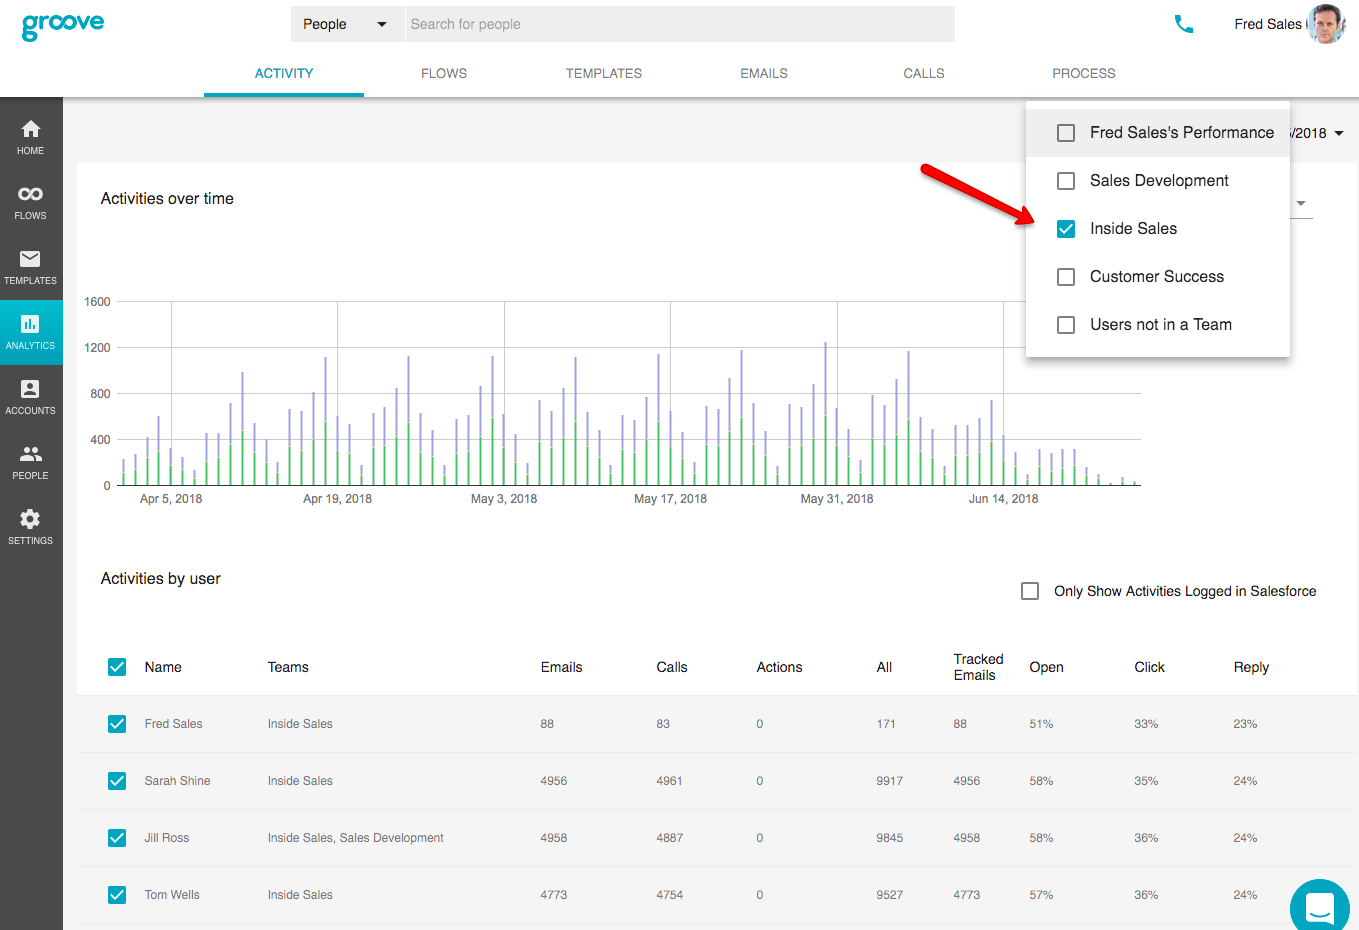Check Users not in a Team
The height and width of the screenshot is (930, 1359).
1066,325
